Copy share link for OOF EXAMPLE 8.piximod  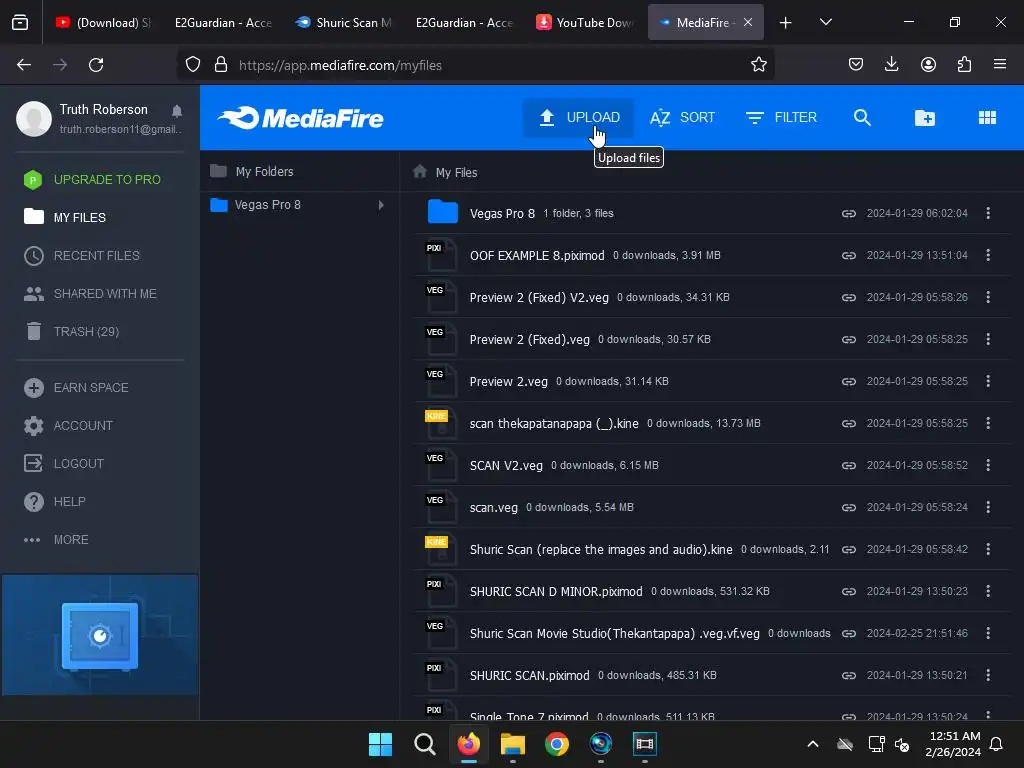tap(848, 255)
